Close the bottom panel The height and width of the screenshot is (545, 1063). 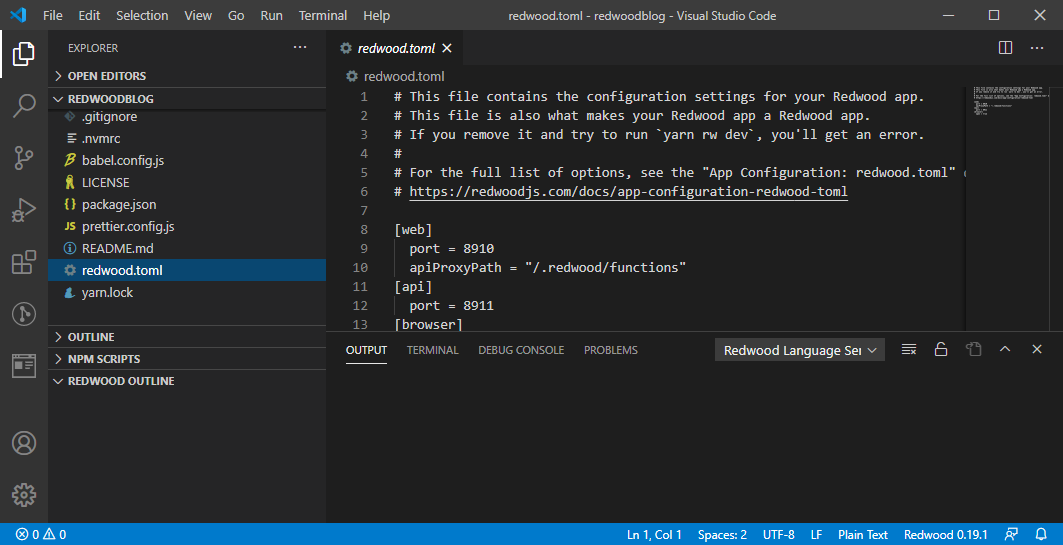(x=1037, y=350)
